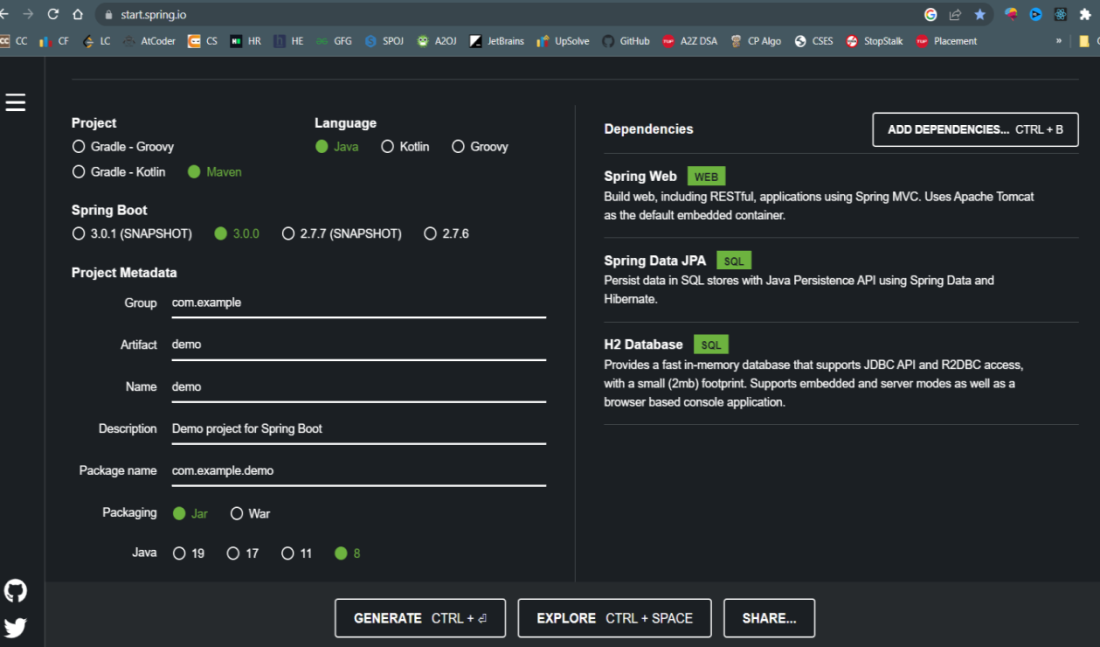Viewport: 1100px width, 647px height.
Task: Select Spring Boot 2.7.6
Action: (x=446, y=234)
